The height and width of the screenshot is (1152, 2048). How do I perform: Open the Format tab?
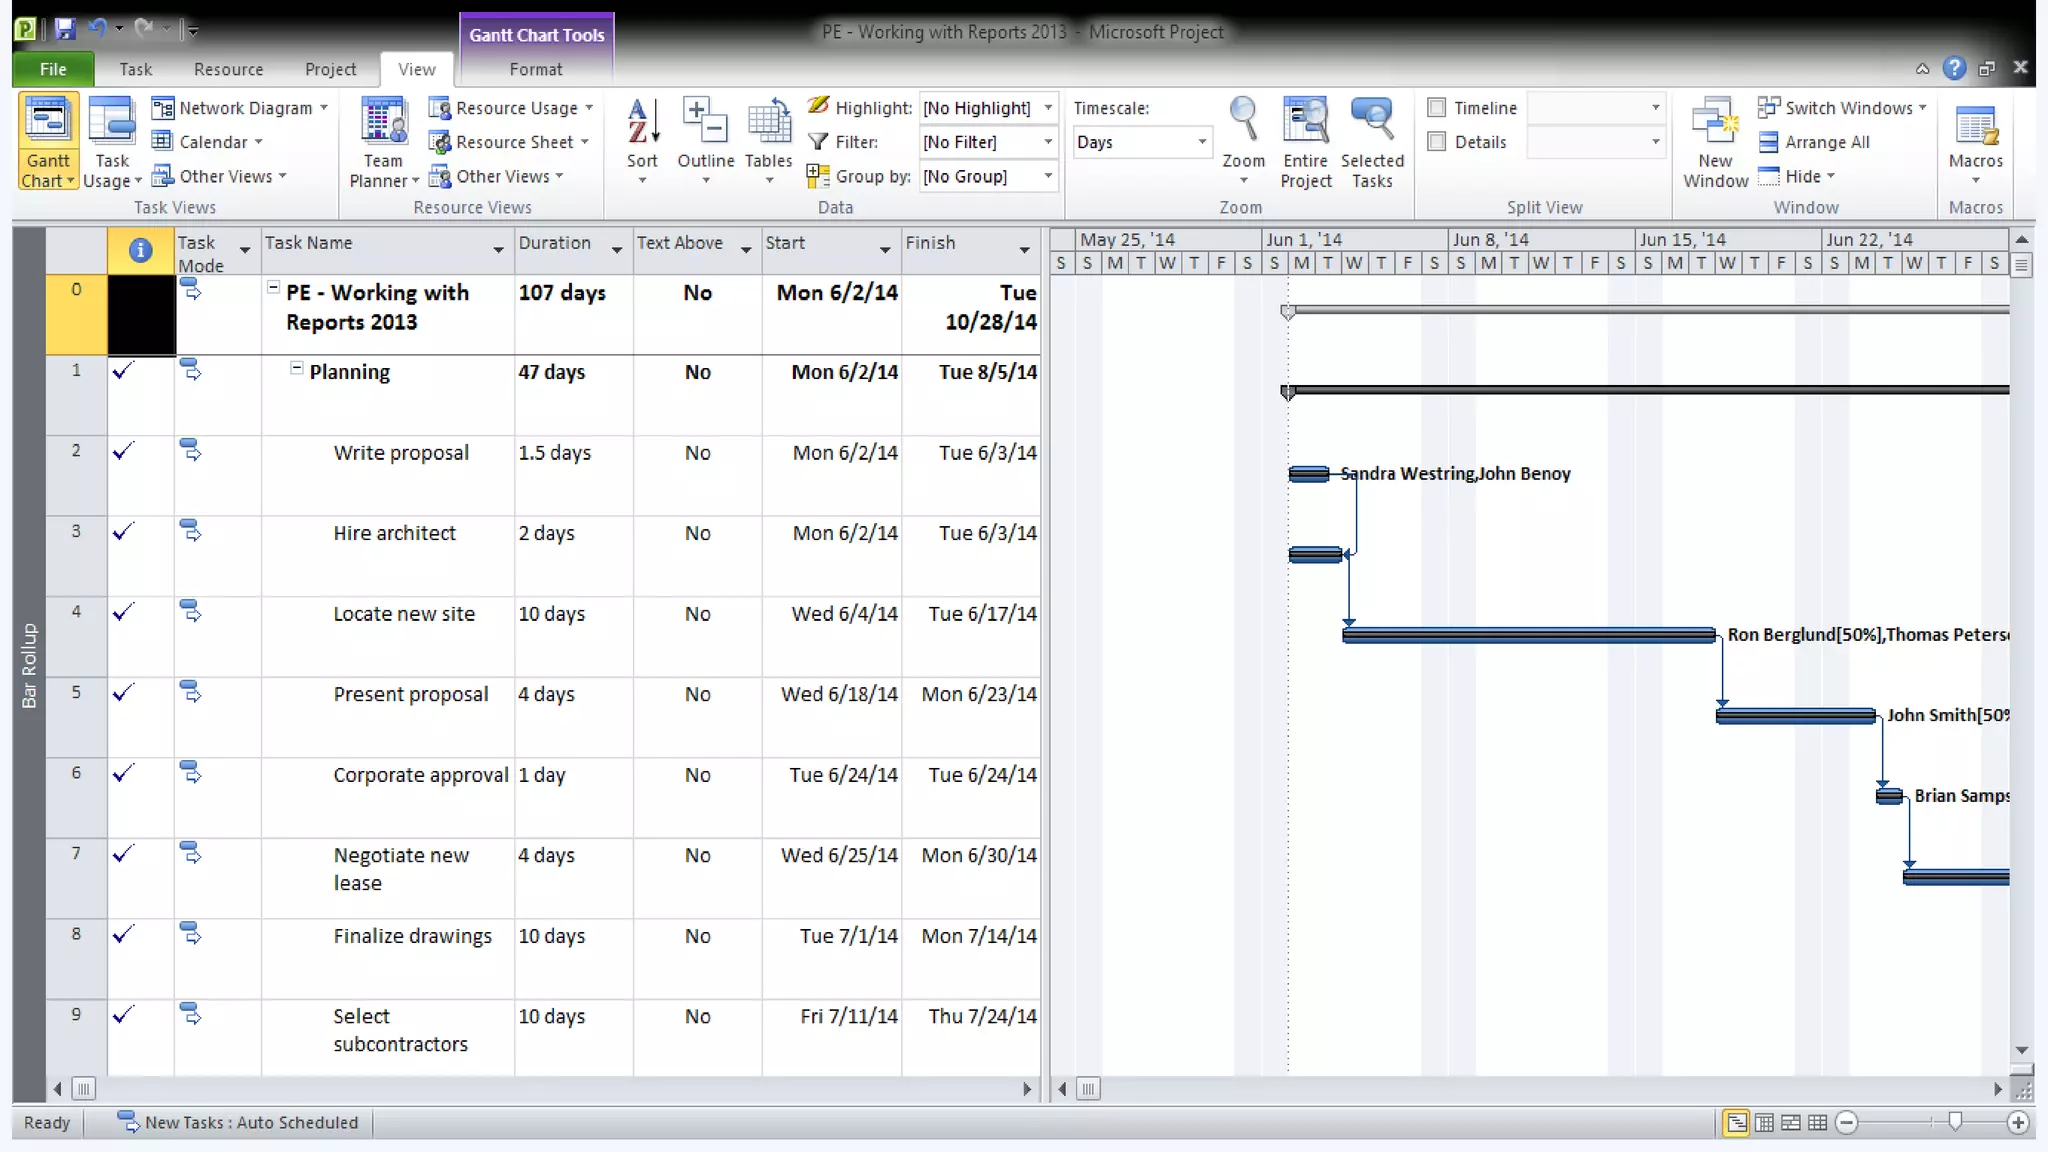(535, 69)
